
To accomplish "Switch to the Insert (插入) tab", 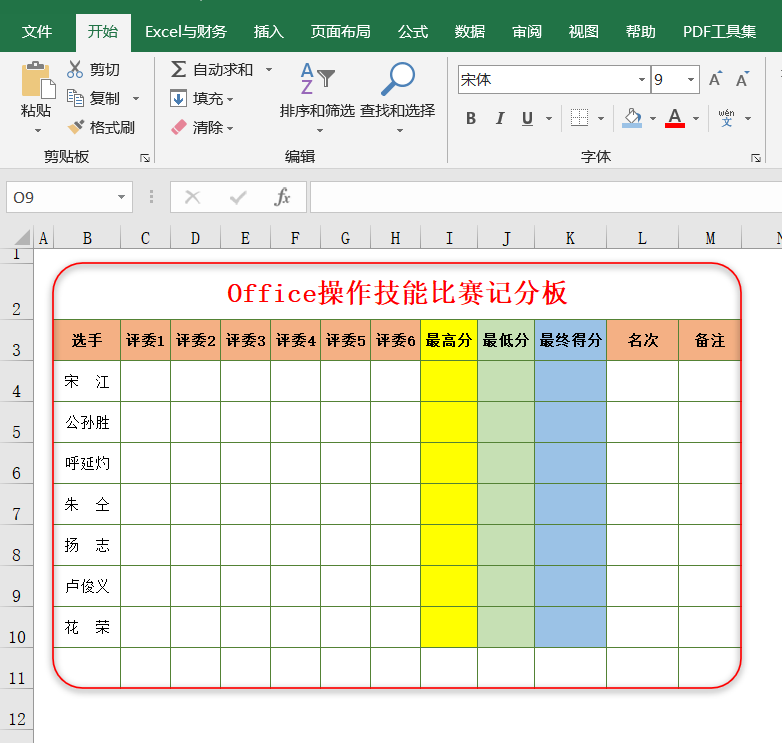I will click(x=269, y=32).
